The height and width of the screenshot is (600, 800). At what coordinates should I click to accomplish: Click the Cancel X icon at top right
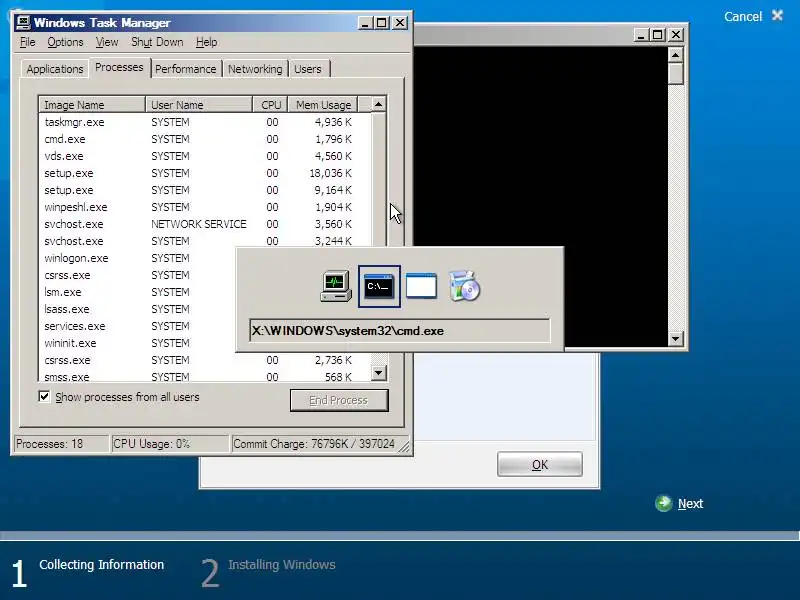point(778,16)
